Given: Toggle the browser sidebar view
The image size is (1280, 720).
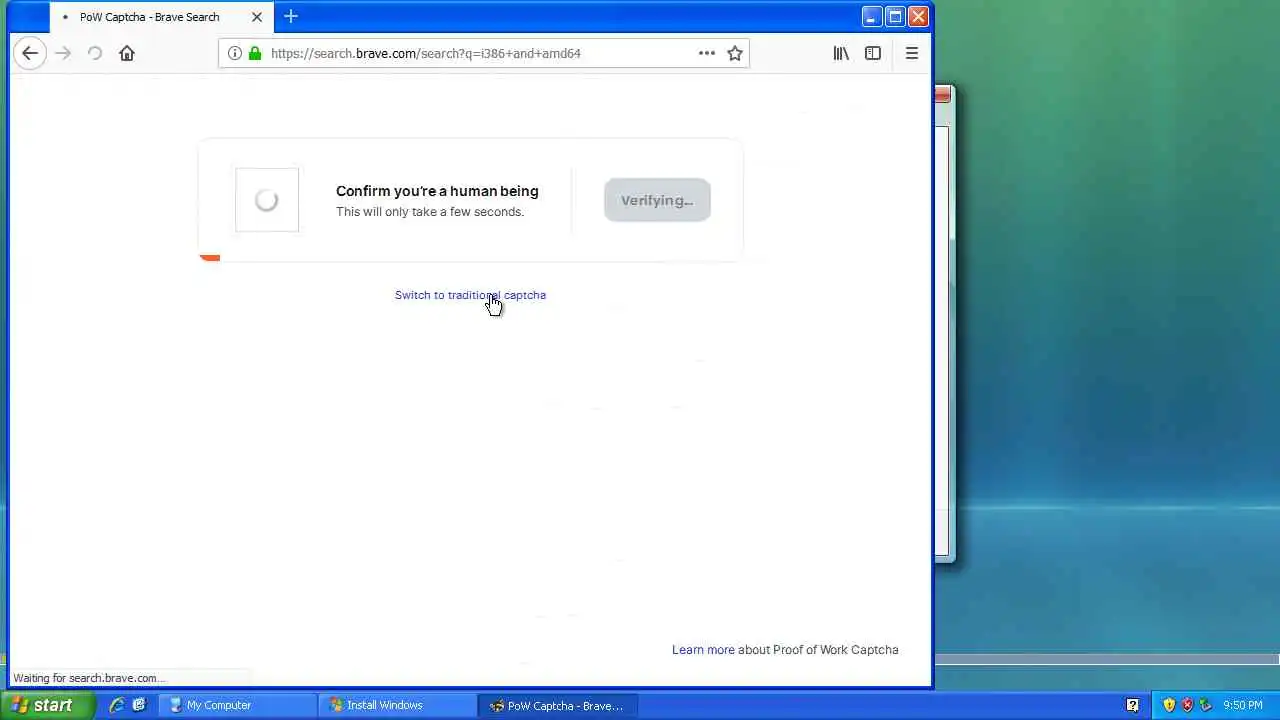Looking at the screenshot, I should click(x=873, y=53).
